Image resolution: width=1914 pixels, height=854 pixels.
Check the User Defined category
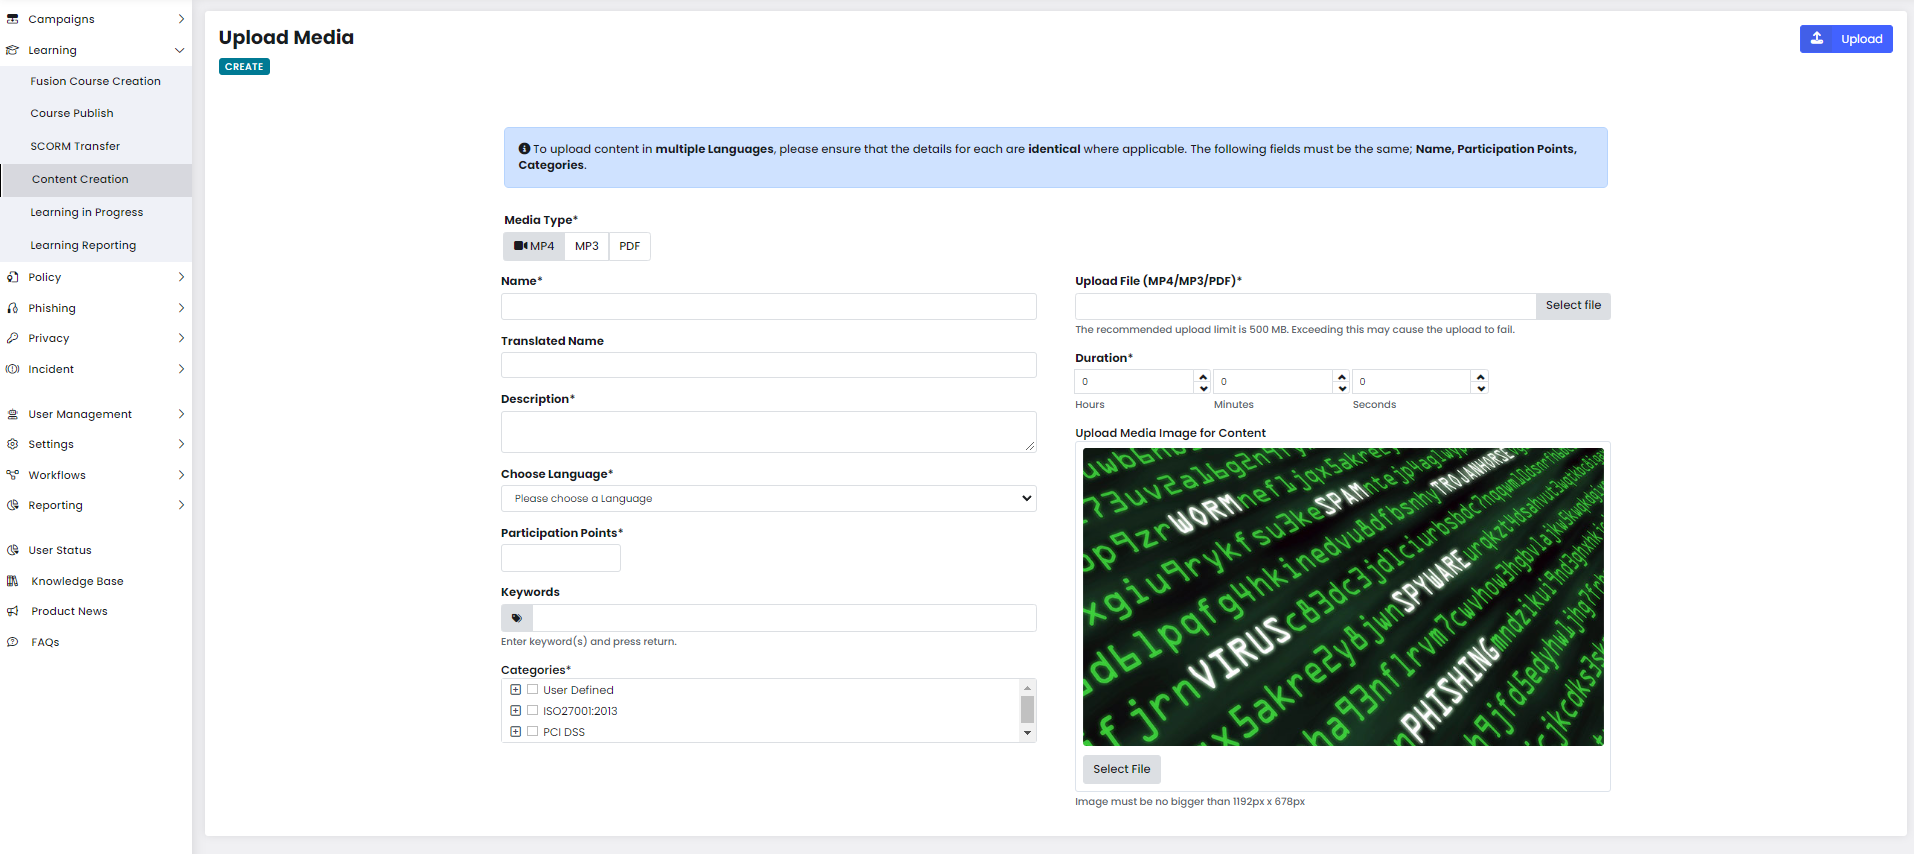pos(532,689)
